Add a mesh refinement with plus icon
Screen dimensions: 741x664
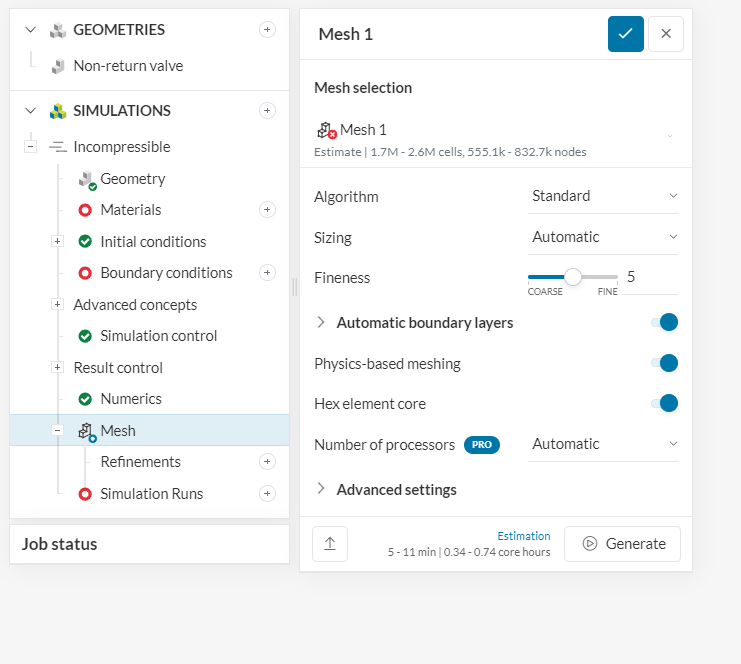pos(267,462)
